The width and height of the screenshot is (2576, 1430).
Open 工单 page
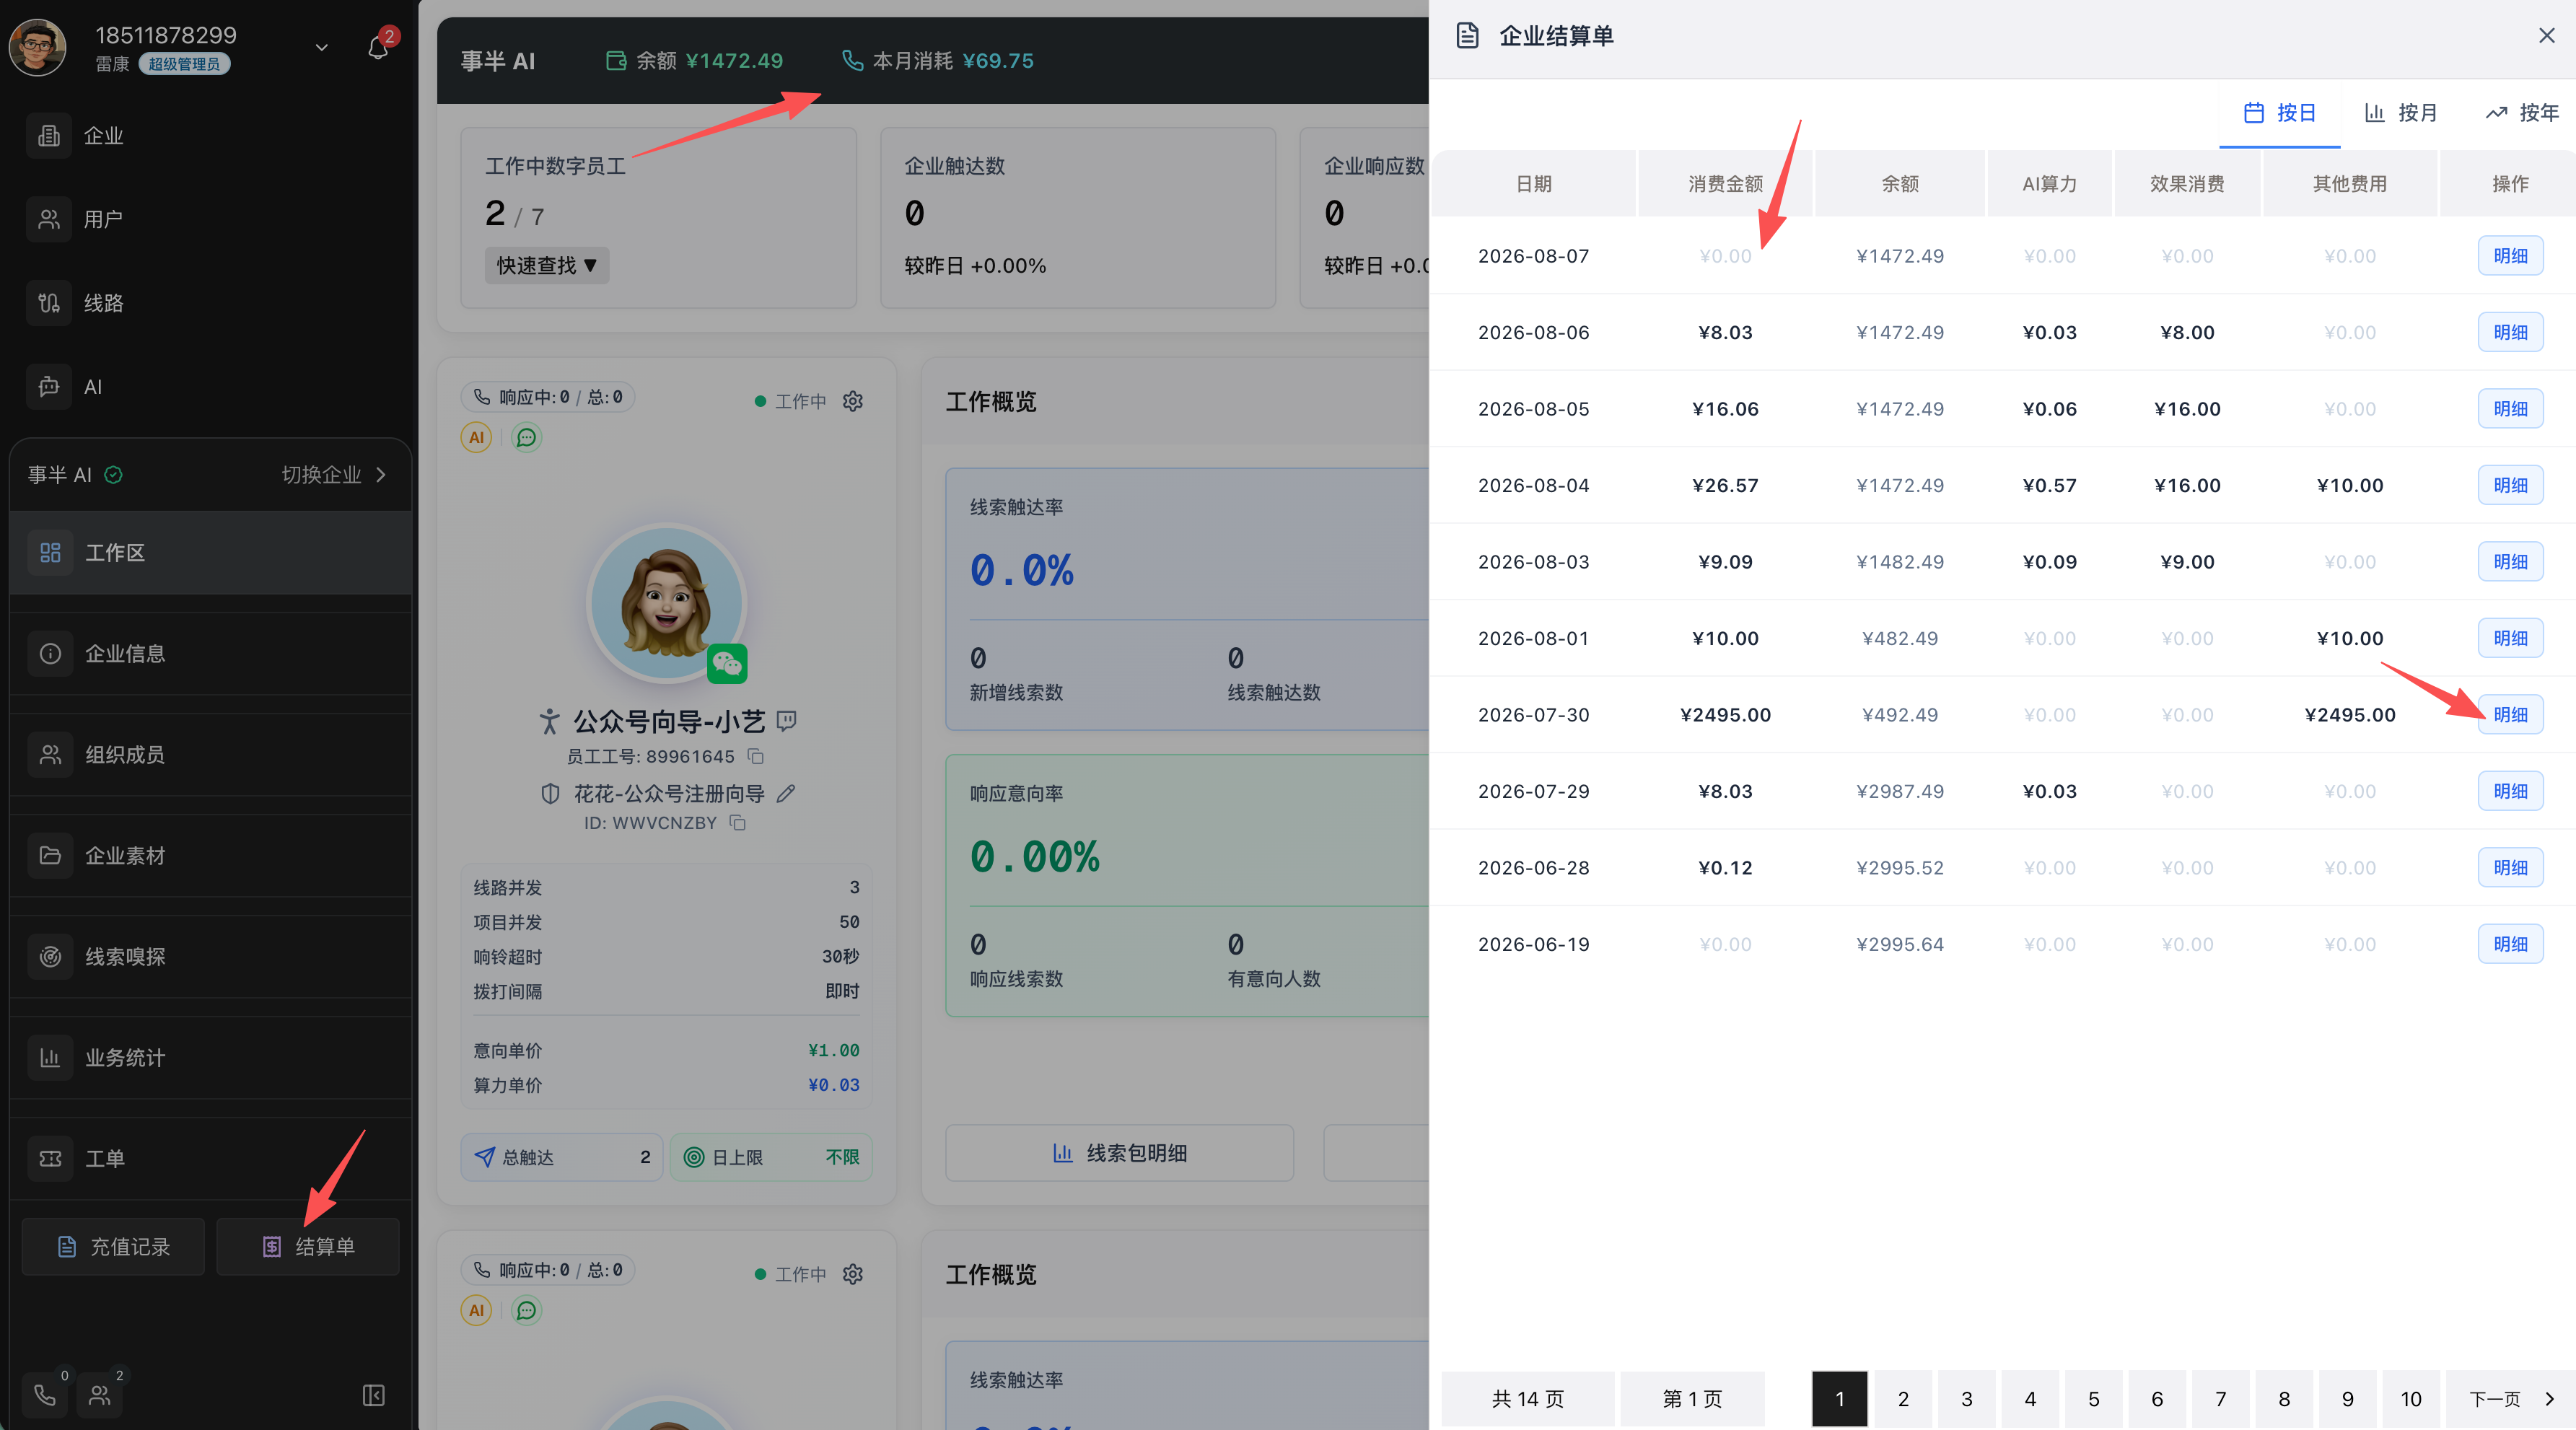[210, 1159]
